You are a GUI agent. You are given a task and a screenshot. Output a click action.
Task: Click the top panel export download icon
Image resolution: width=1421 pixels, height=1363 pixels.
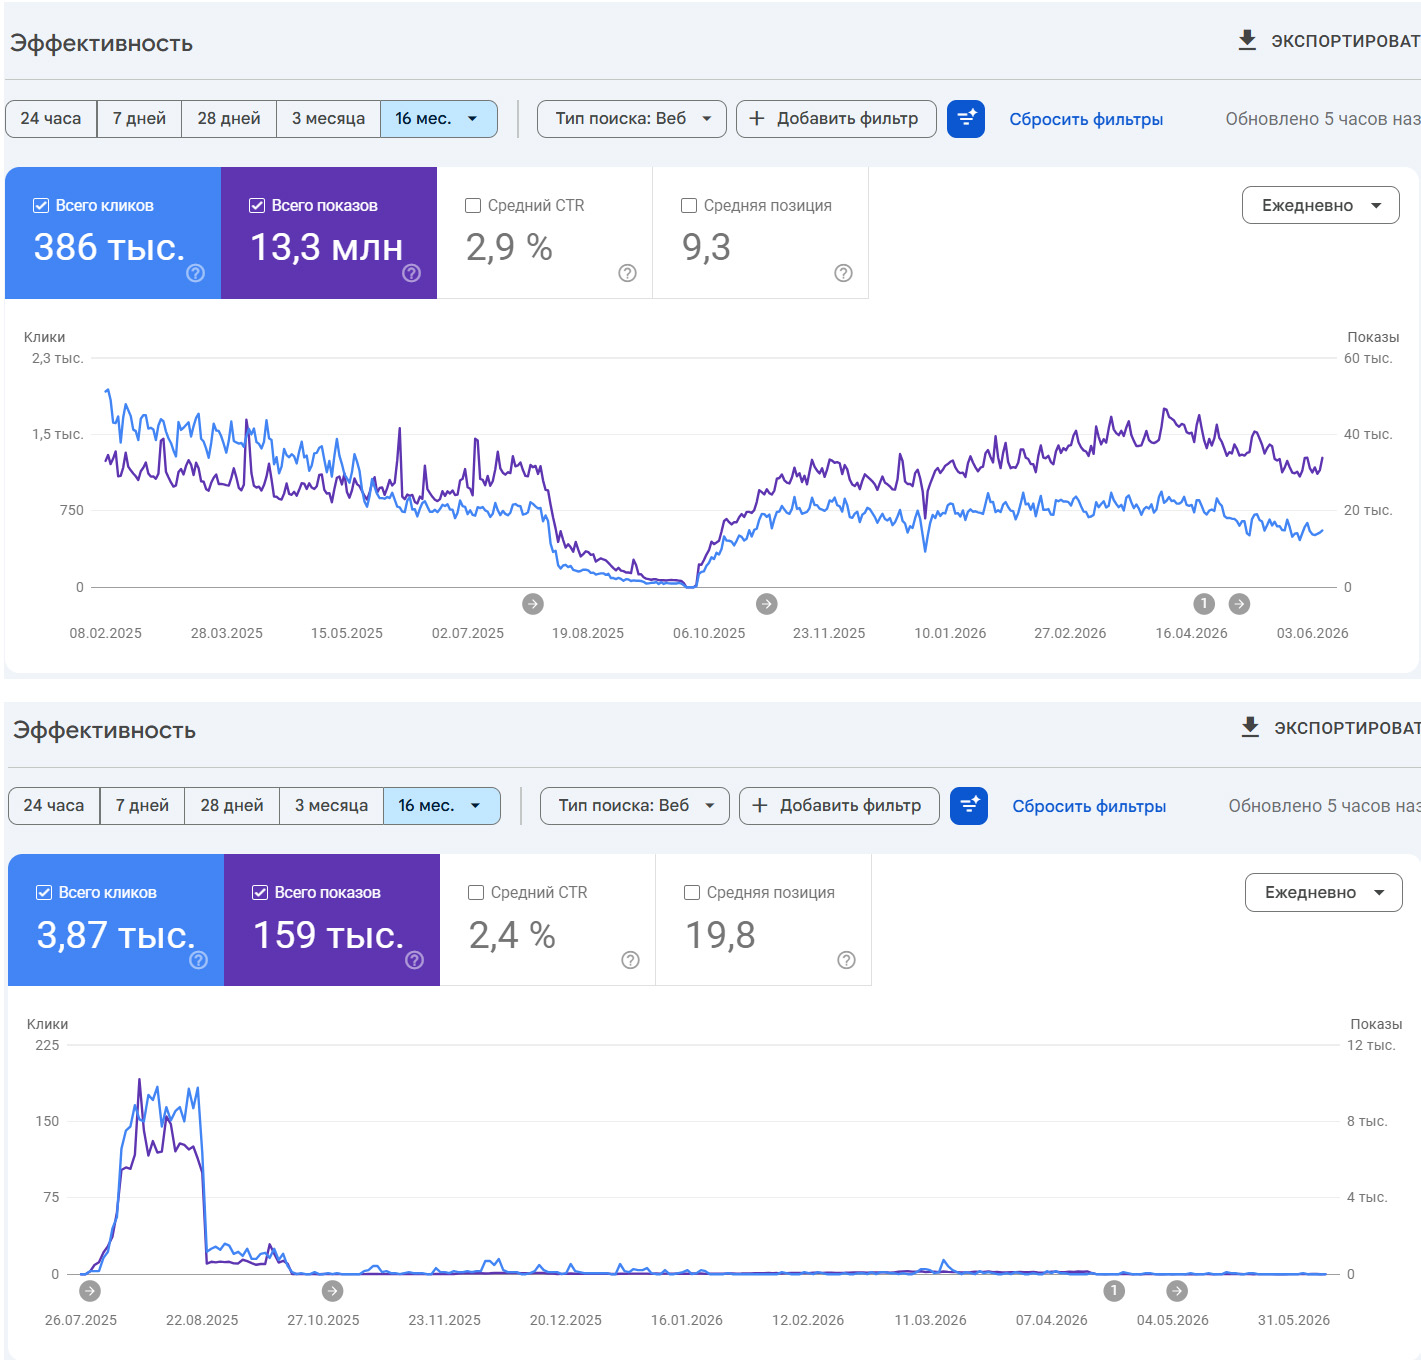tap(1247, 40)
